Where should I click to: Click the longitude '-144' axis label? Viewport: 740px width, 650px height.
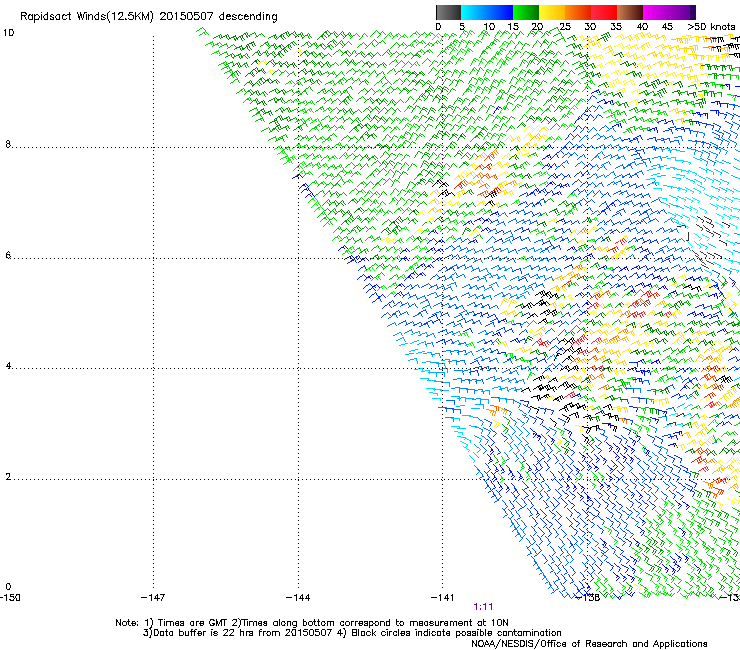298,598
